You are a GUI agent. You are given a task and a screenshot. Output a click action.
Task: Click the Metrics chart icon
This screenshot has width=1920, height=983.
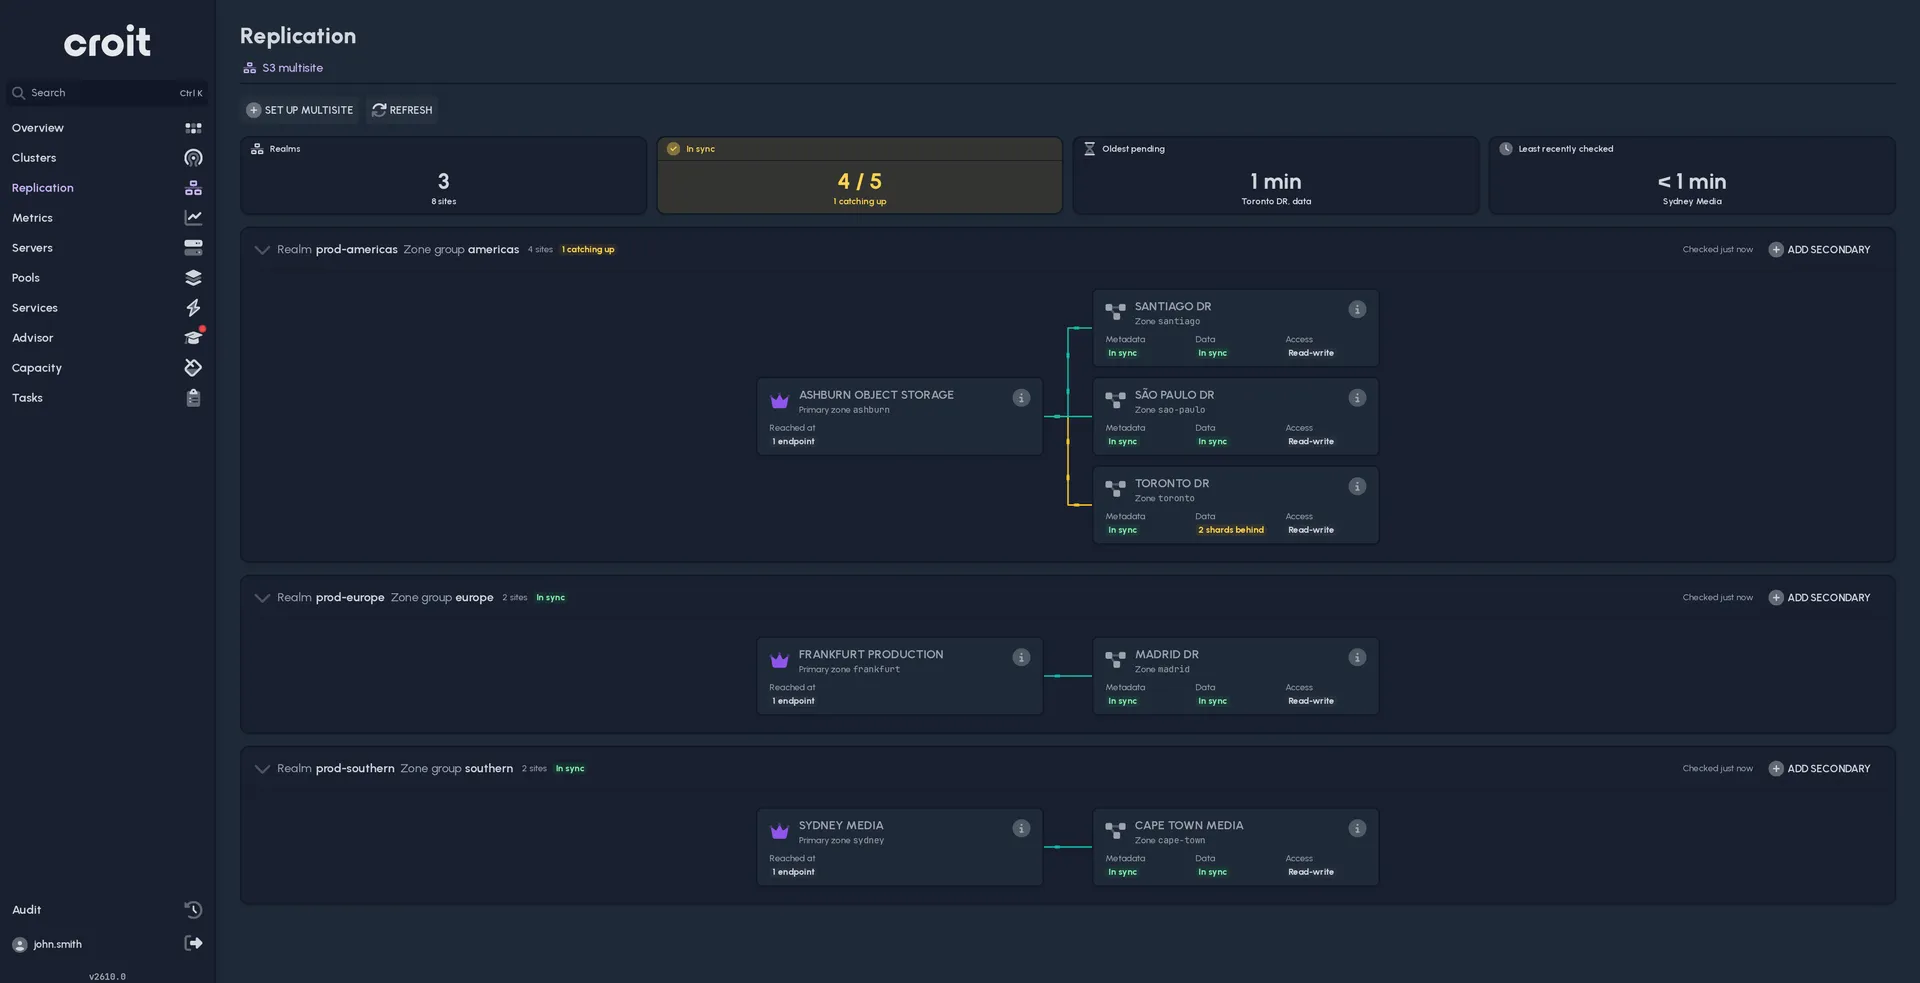(194, 218)
